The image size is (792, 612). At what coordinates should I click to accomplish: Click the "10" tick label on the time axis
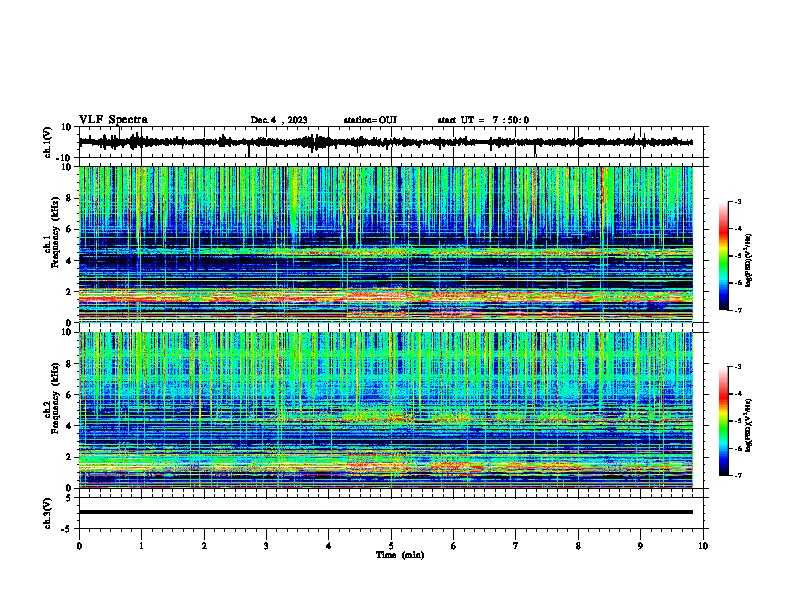coord(703,546)
